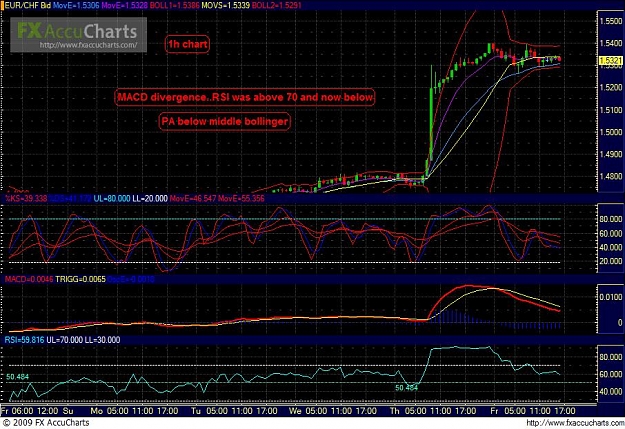Click the 0 label on the MACD axis
This screenshot has height=429, width=625.
tap(619, 323)
